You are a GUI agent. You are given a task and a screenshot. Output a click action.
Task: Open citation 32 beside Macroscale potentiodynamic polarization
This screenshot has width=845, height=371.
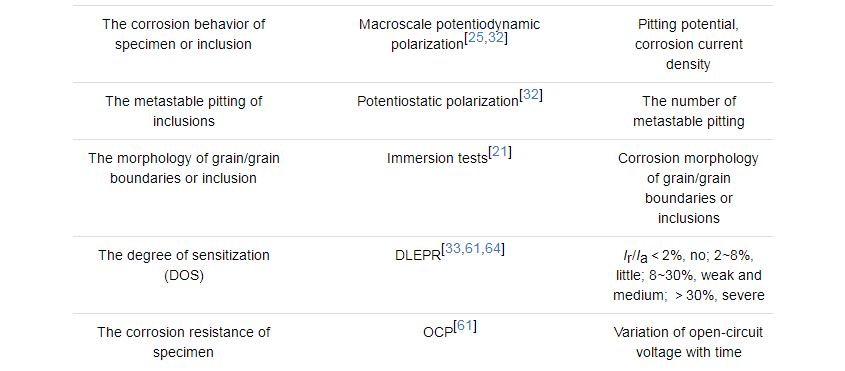[x=495, y=40]
